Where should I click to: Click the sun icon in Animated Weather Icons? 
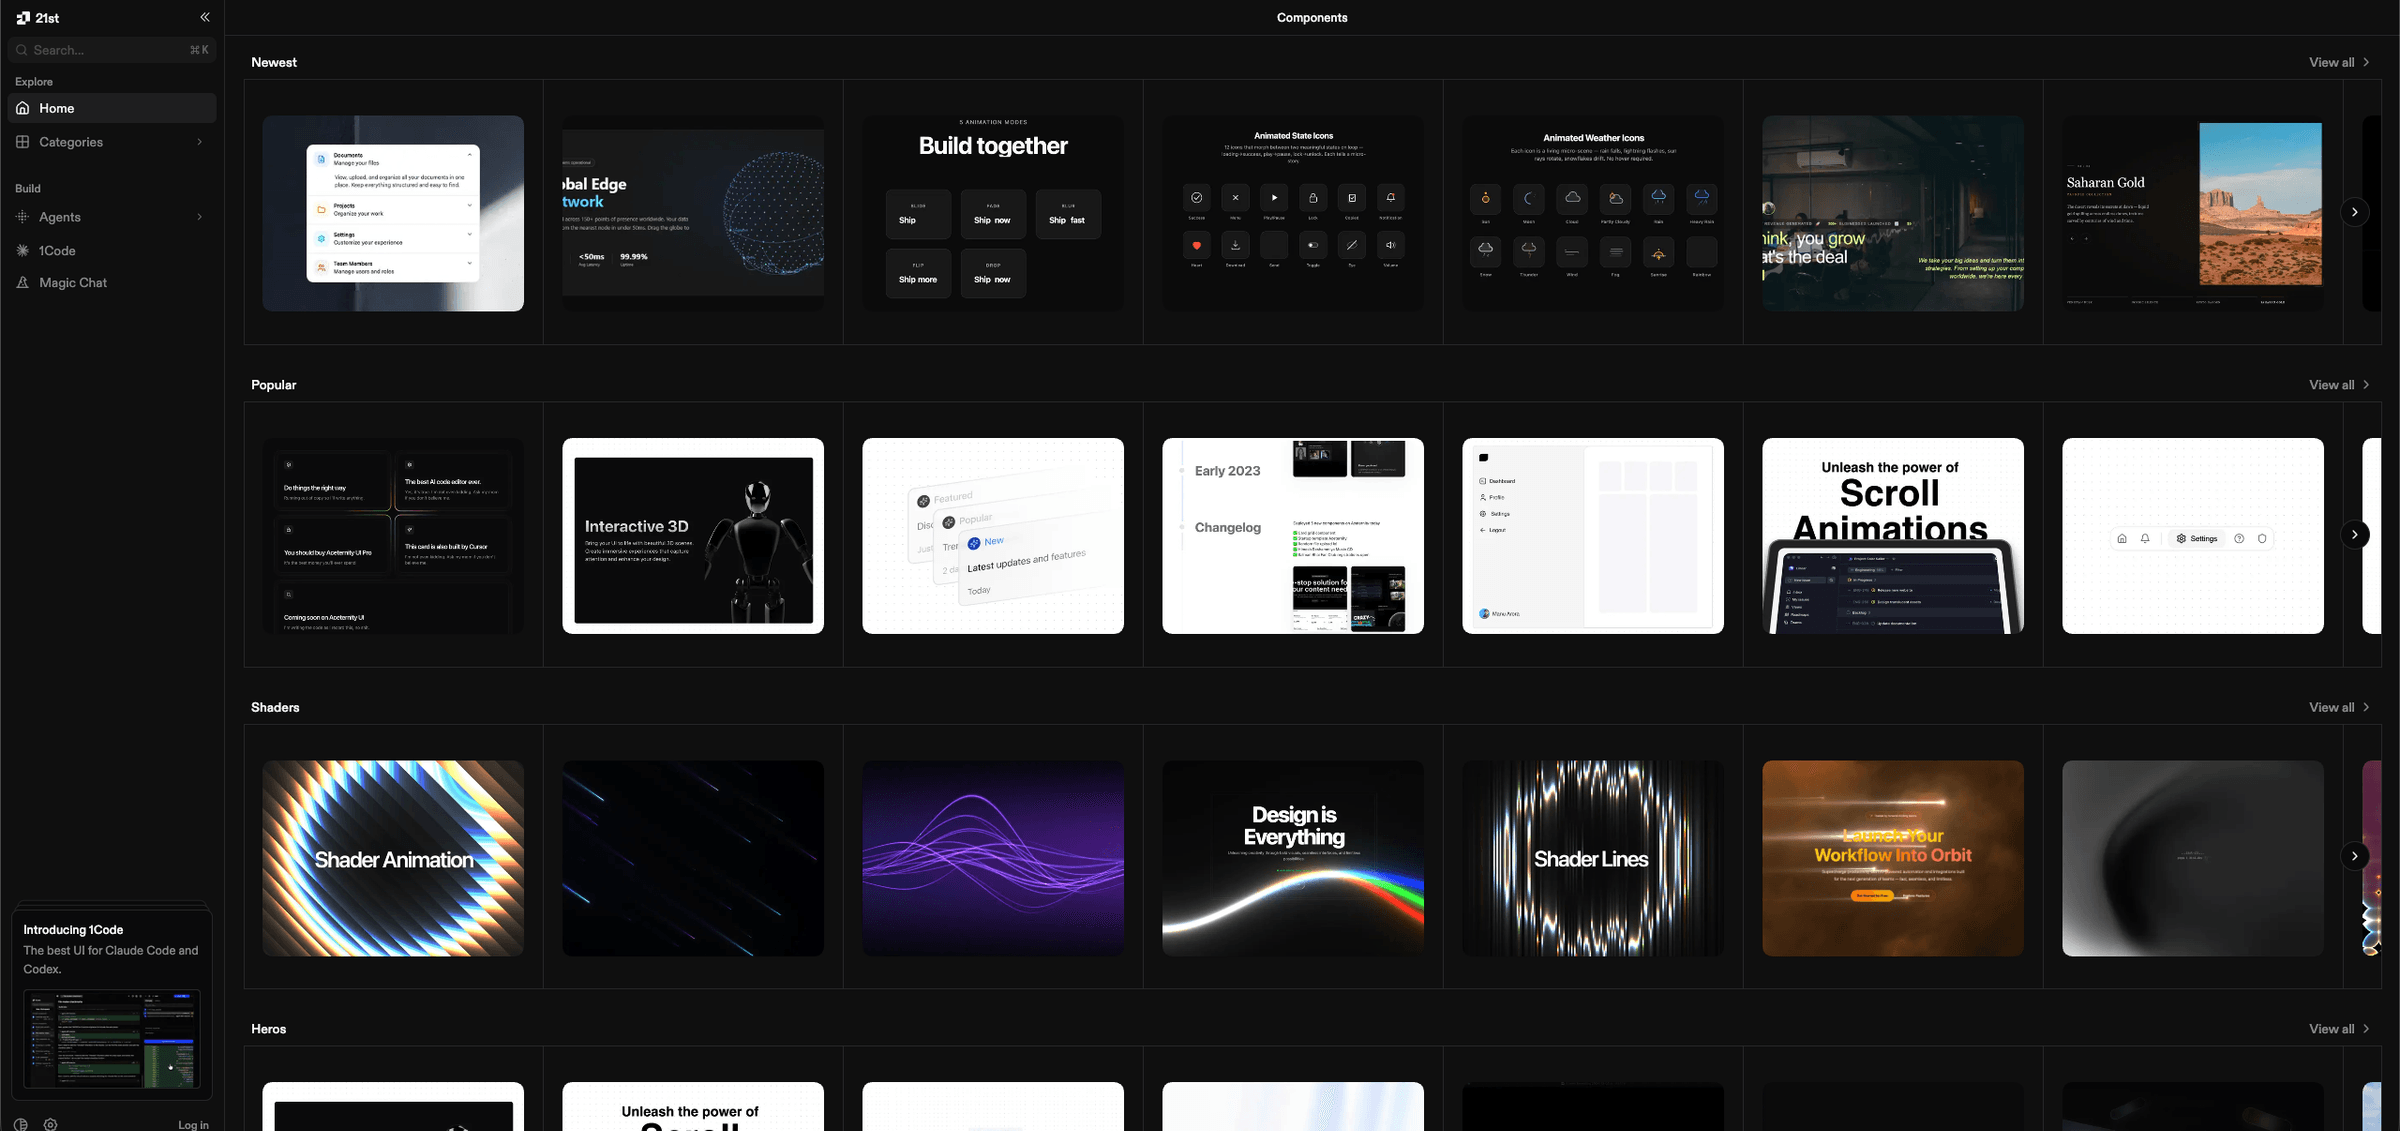point(1486,198)
